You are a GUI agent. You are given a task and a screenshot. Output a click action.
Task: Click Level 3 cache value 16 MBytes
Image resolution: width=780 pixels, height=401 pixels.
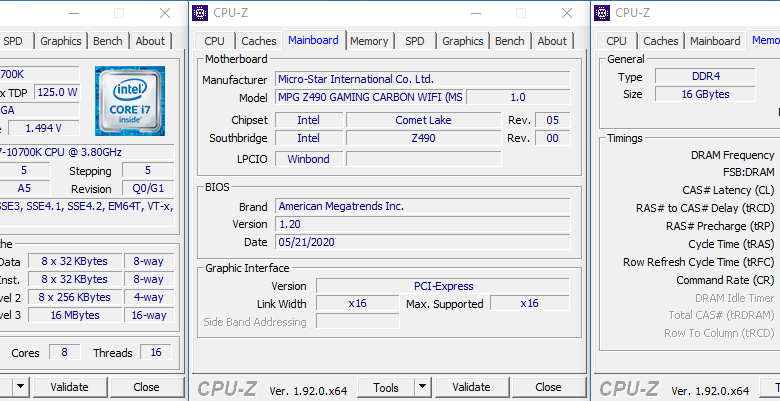coord(75,315)
